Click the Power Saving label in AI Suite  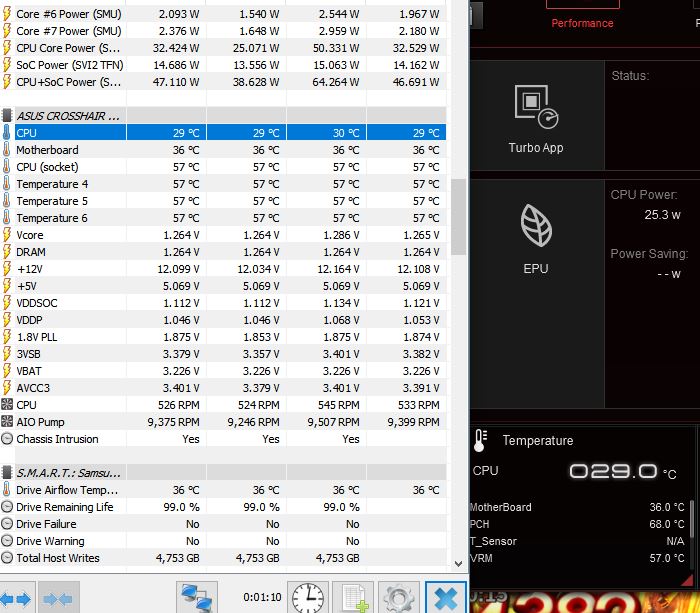click(650, 254)
